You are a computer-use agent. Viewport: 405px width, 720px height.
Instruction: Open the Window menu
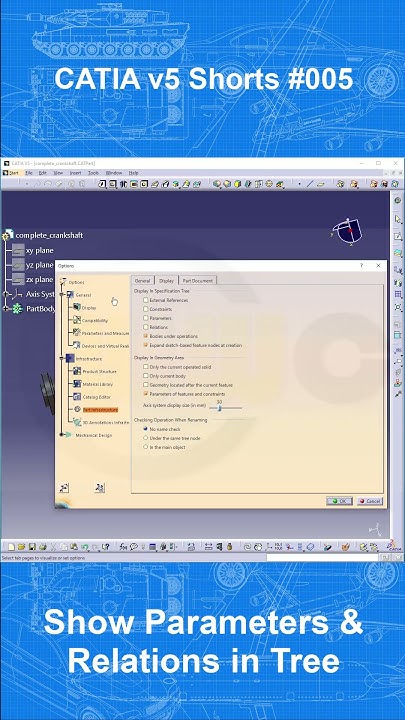(114, 173)
